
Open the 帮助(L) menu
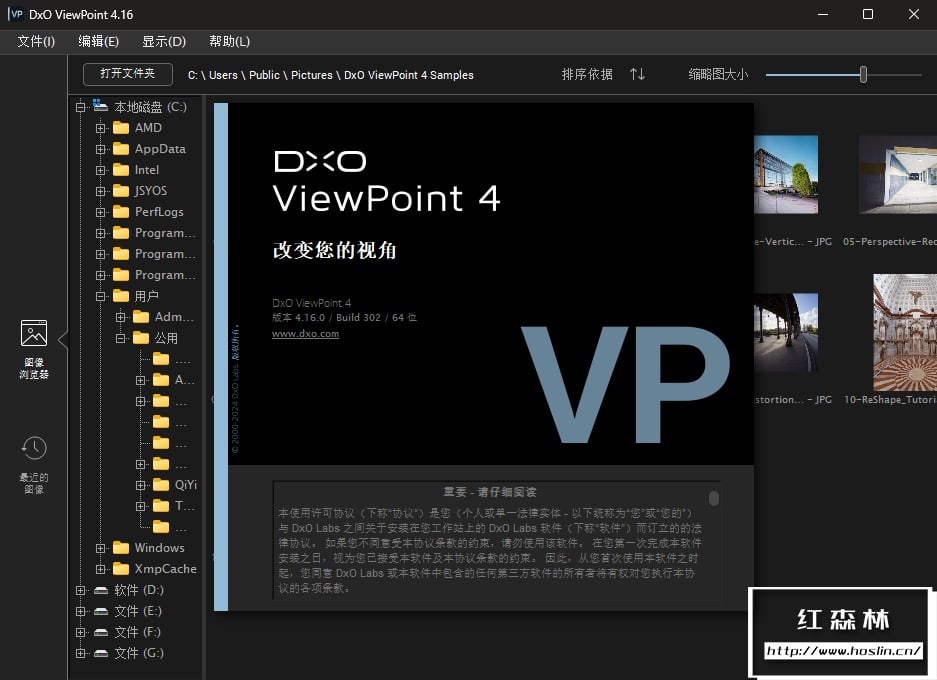(x=229, y=41)
